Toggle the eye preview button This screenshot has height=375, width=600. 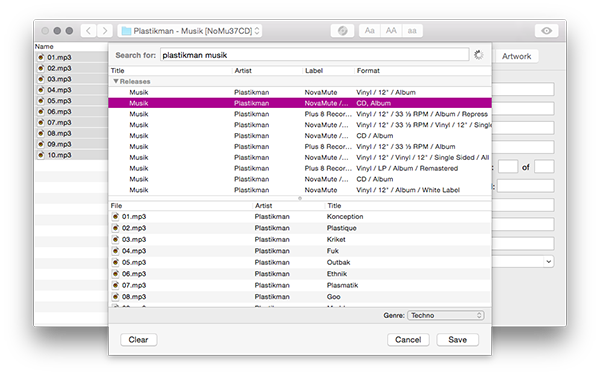pos(546,31)
